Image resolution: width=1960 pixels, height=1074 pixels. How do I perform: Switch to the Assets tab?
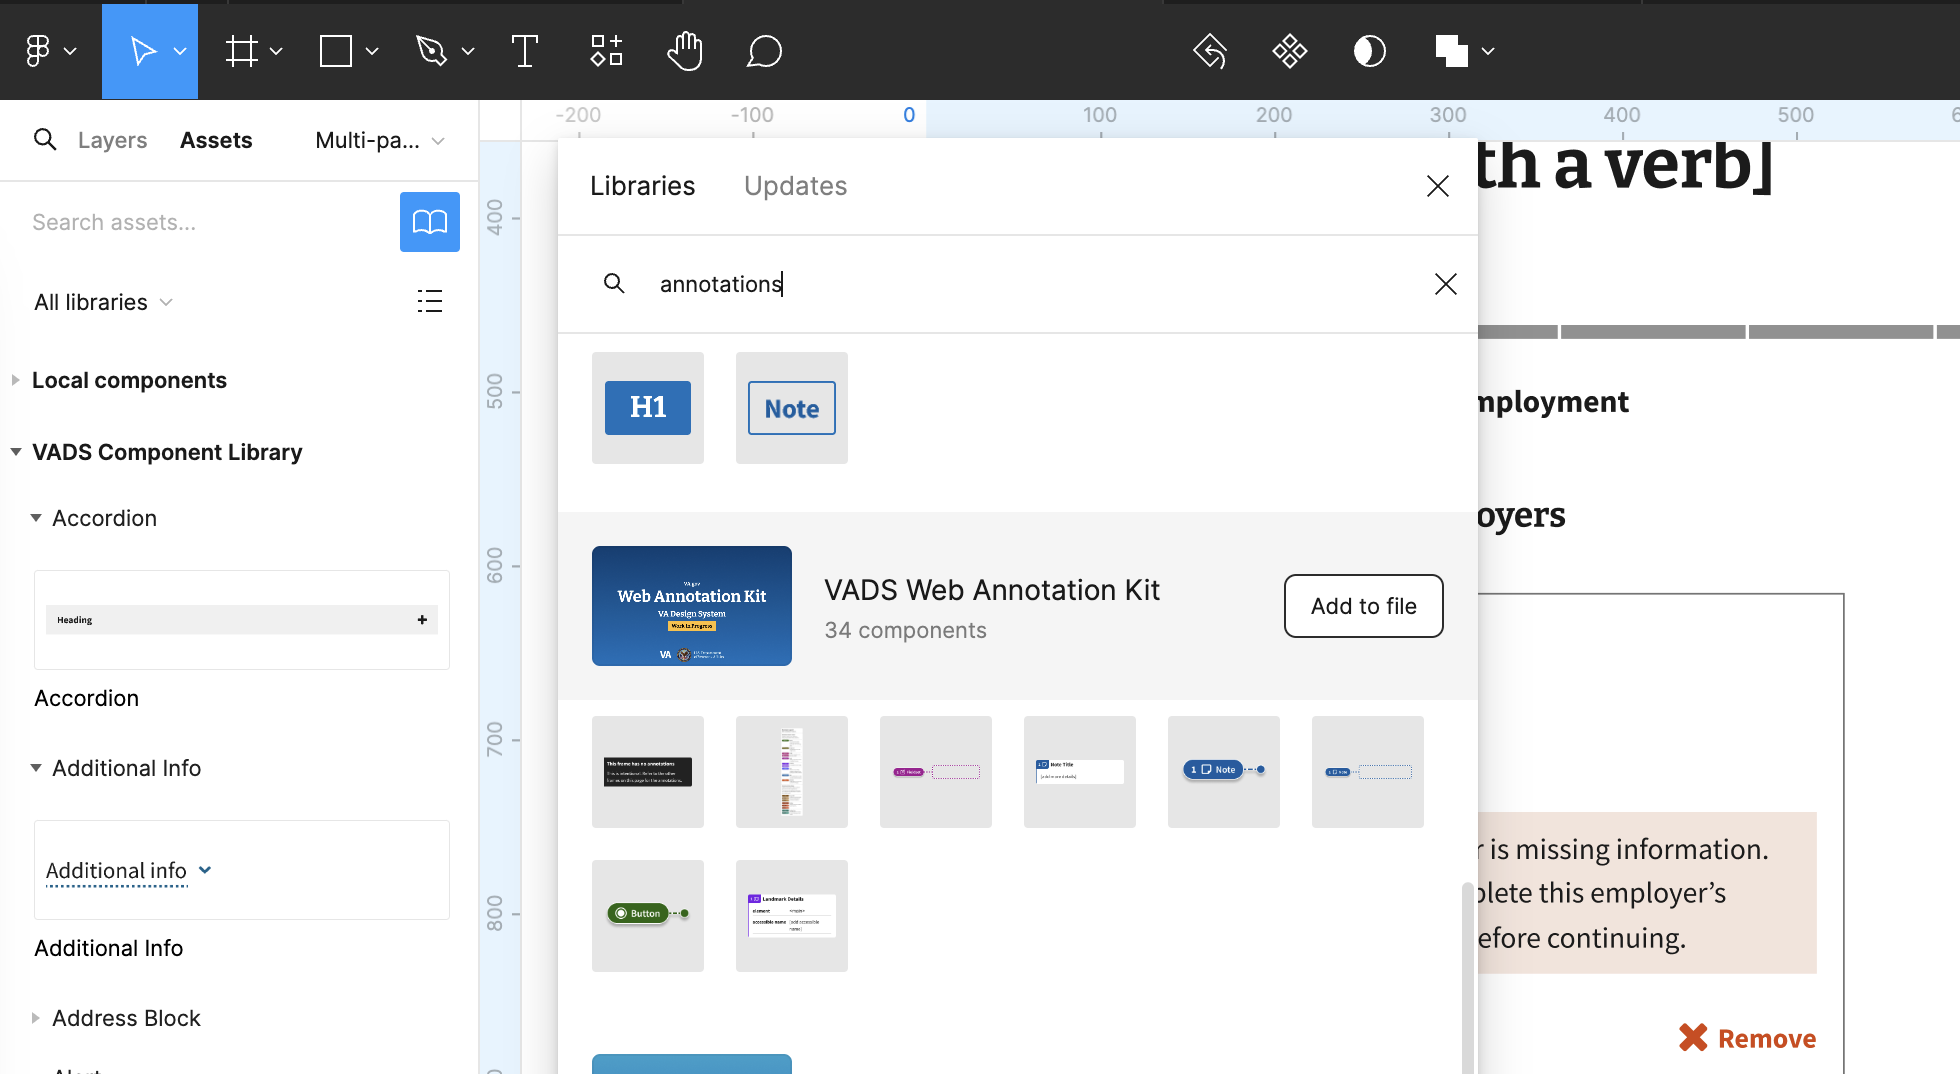click(216, 140)
